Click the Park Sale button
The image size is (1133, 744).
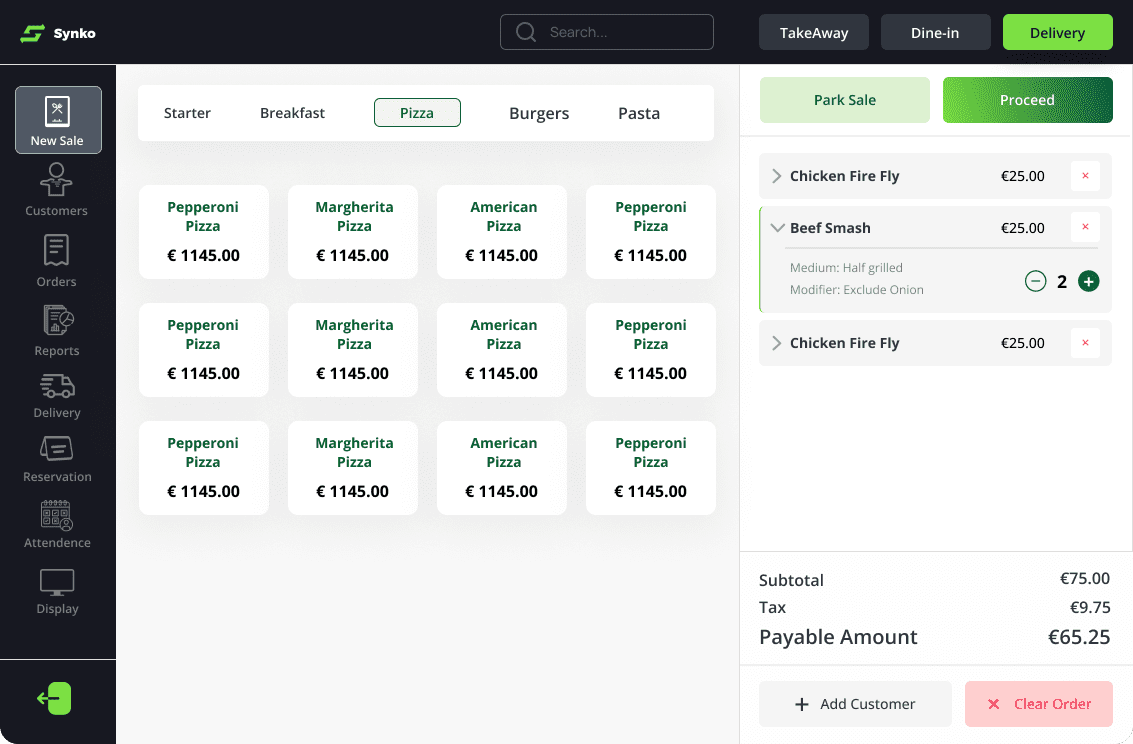tap(845, 100)
